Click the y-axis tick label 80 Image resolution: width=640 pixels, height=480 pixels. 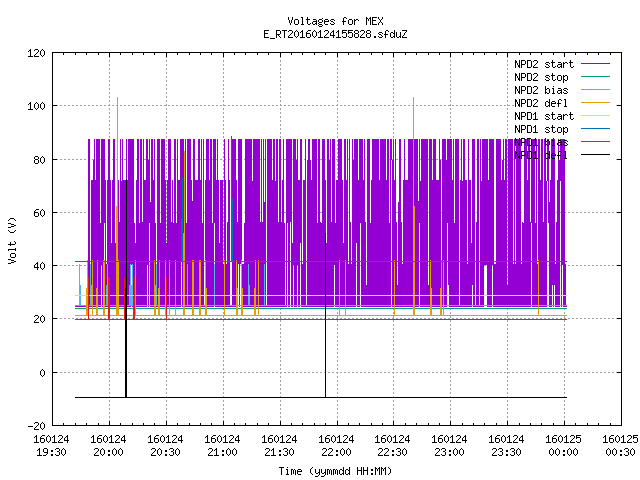point(39,160)
